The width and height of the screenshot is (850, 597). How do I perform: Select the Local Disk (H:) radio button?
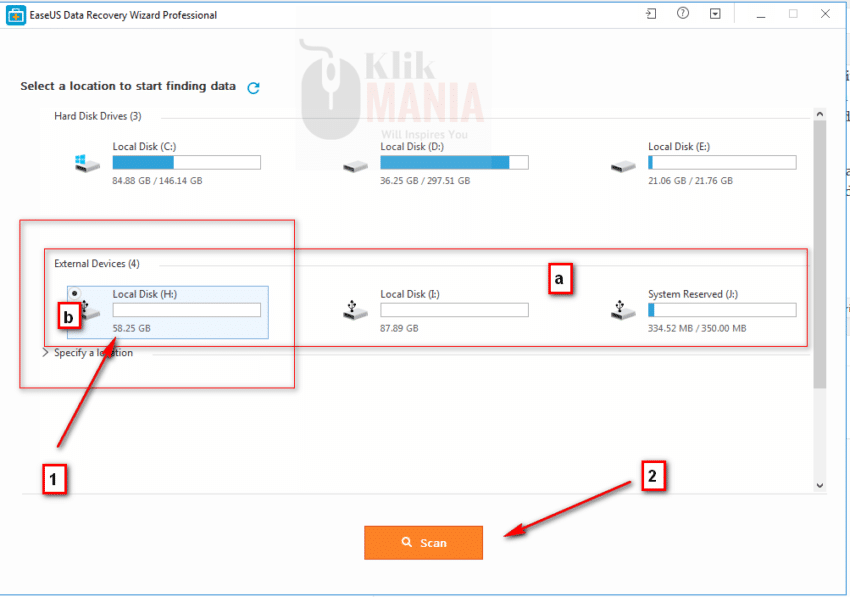coord(74,293)
